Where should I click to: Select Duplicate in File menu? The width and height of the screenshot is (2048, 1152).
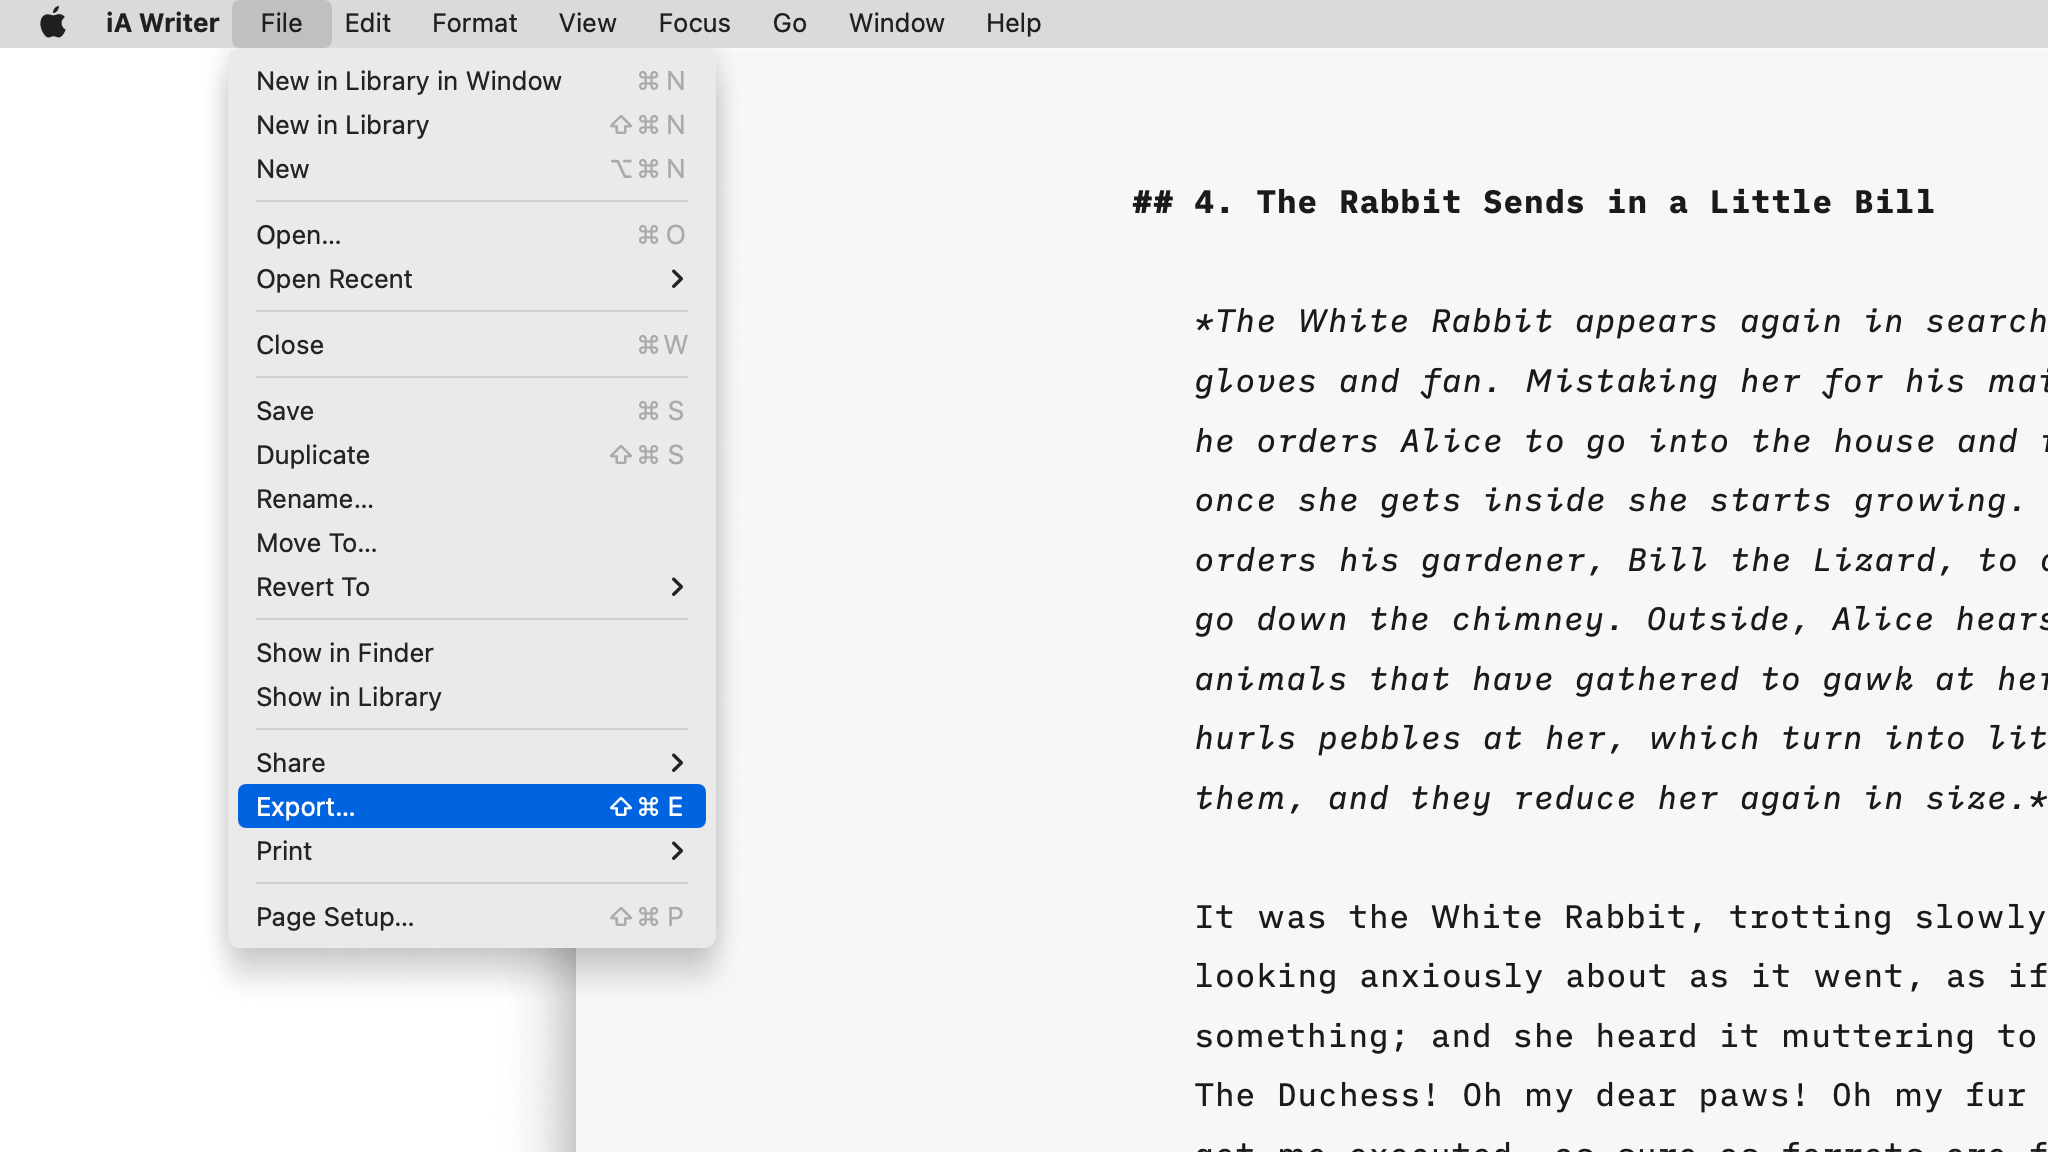[312, 455]
